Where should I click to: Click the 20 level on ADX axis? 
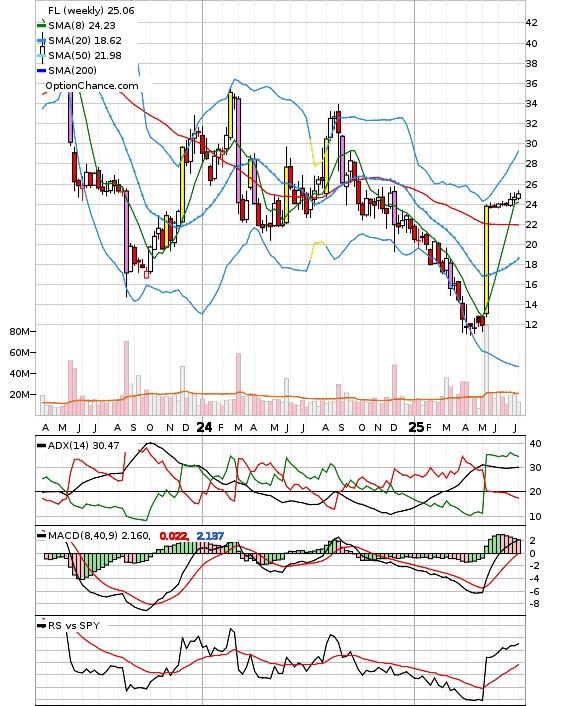click(x=535, y=492)
